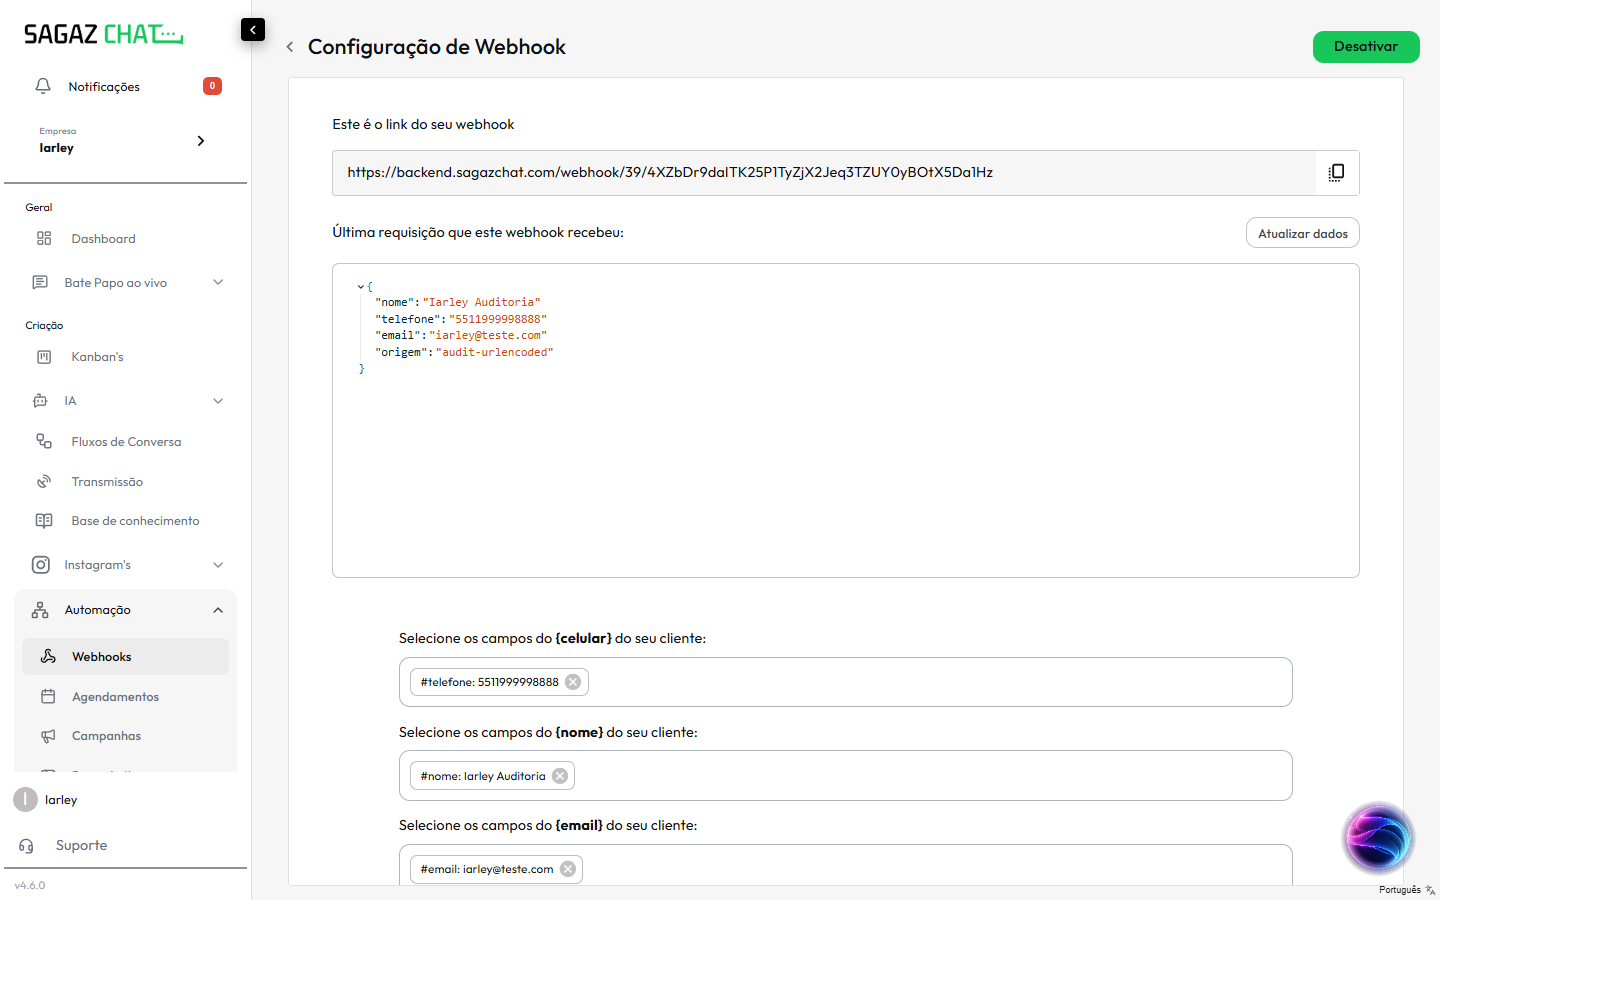The image size is (1600, 1000).
Task: Open the email field selector
Action: pos(845,865)
